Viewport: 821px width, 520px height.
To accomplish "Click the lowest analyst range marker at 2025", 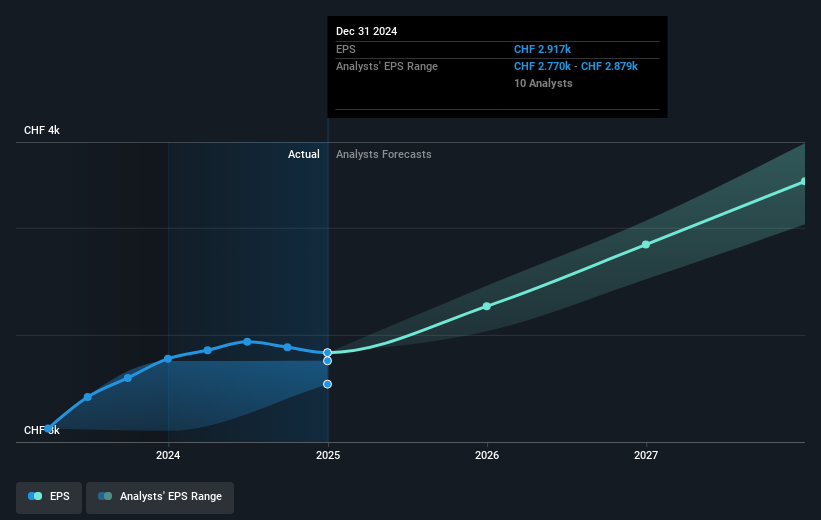I will 327,384.
